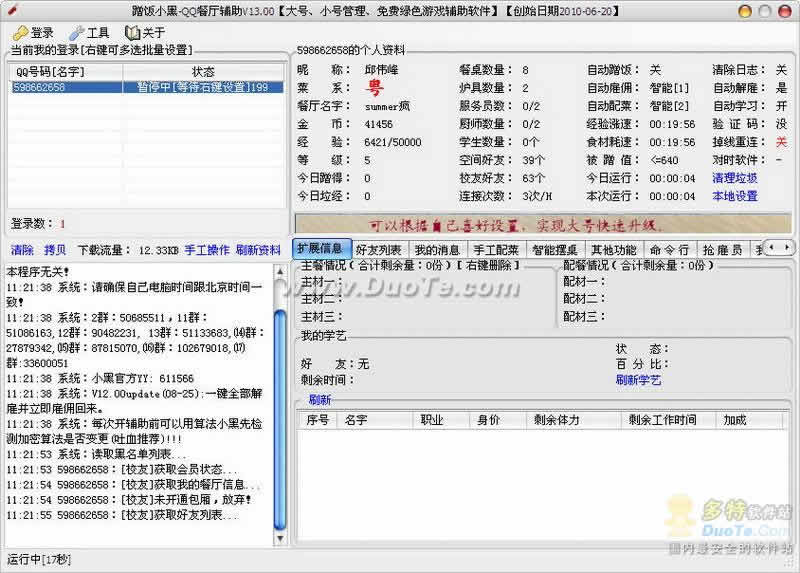The image size is (800, 573).
Task: Click the 剩余体力 column header
Action: 573,420
